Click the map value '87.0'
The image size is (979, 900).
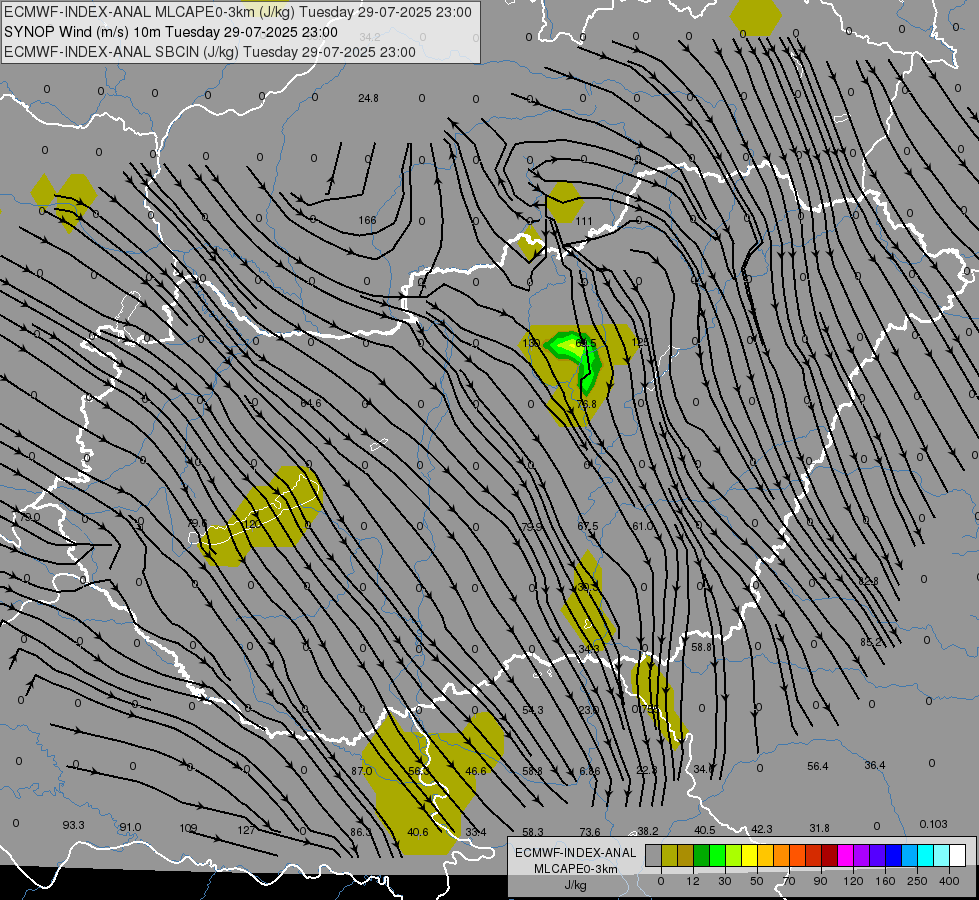pos(362,771)
